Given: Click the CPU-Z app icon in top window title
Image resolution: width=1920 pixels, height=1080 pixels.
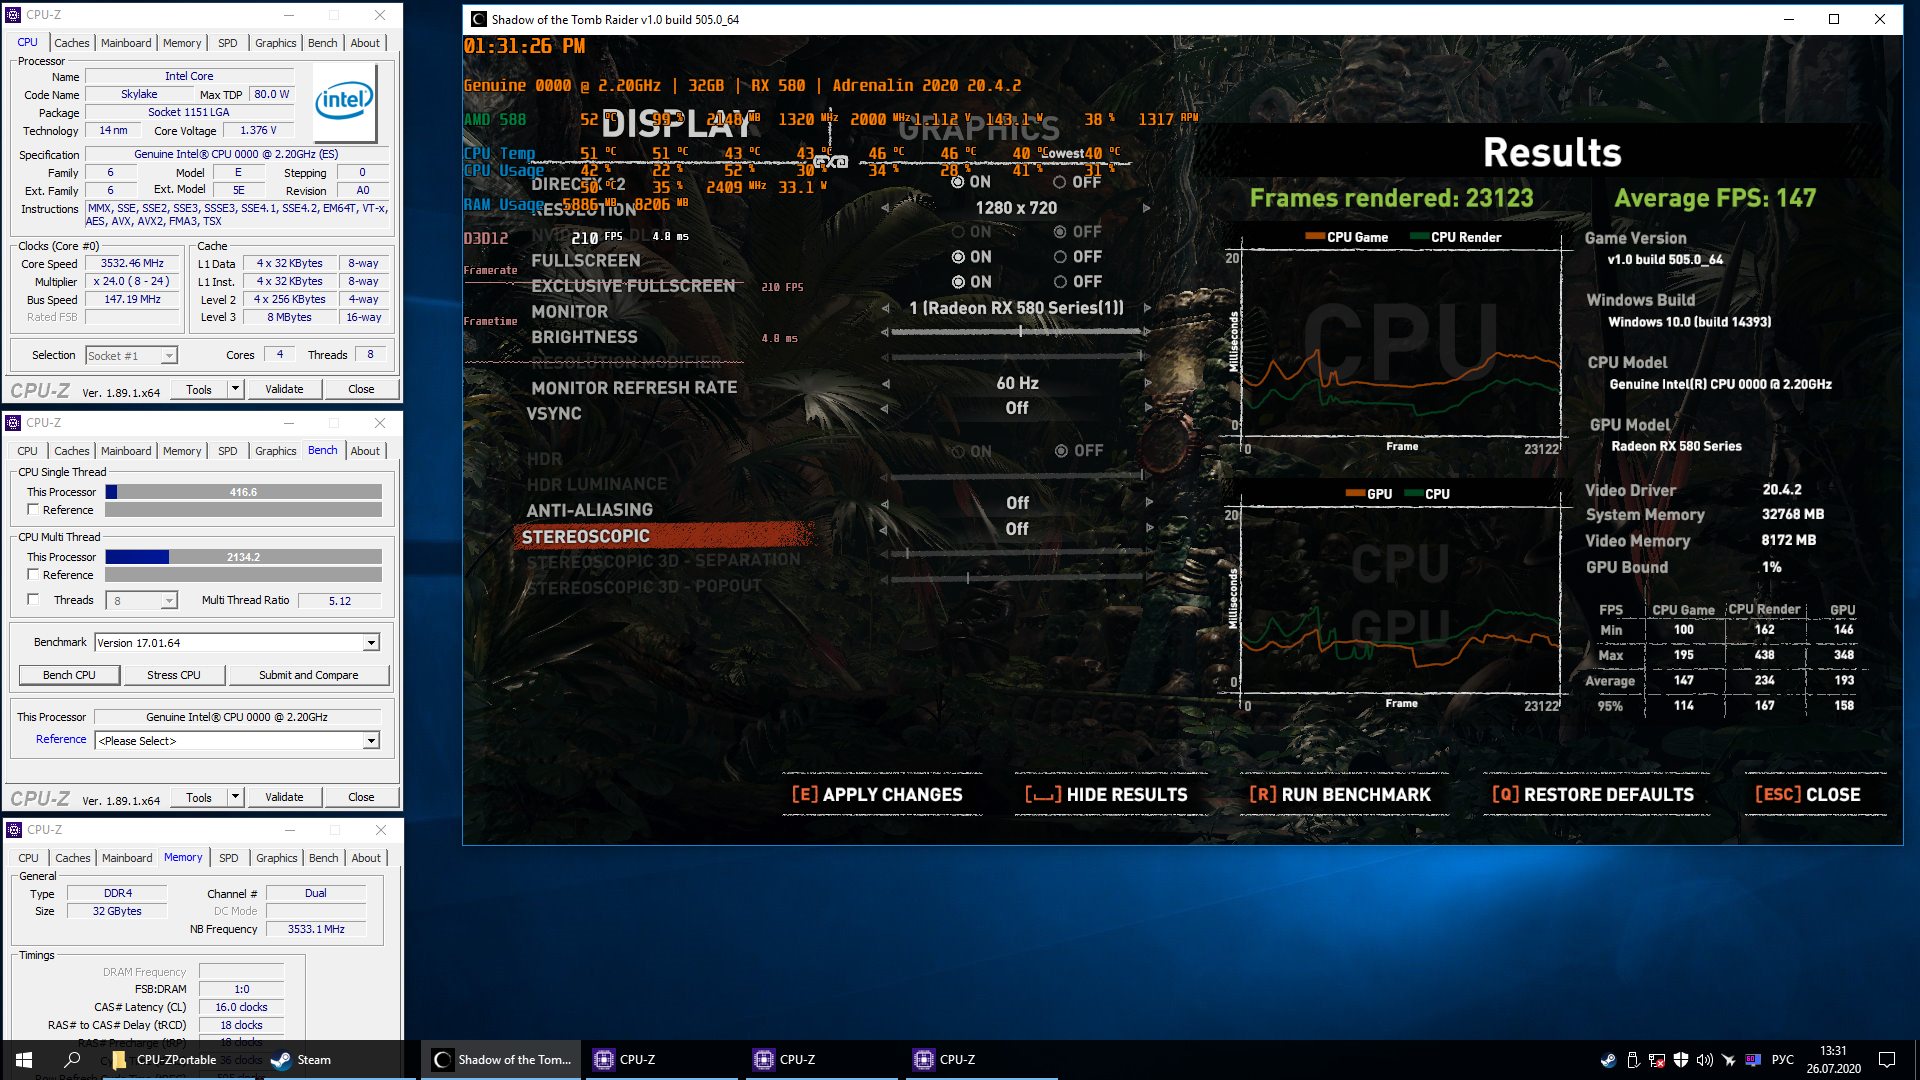Looking at the screenshot, I should [x=14, y=15].
